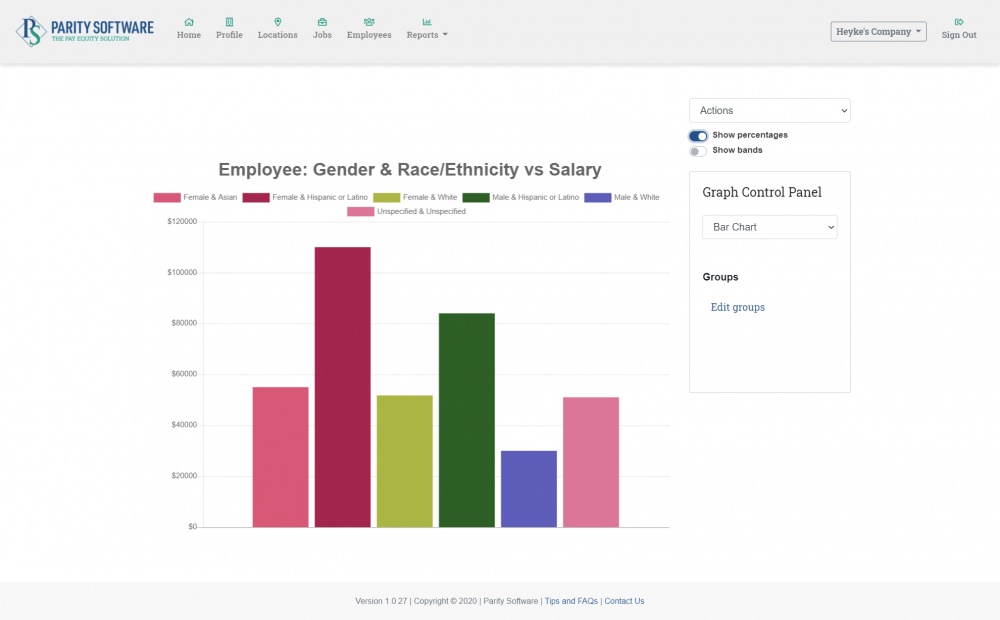Open the Tips and FAQs link
The image size is (1000, 620).
pos(571,601)
